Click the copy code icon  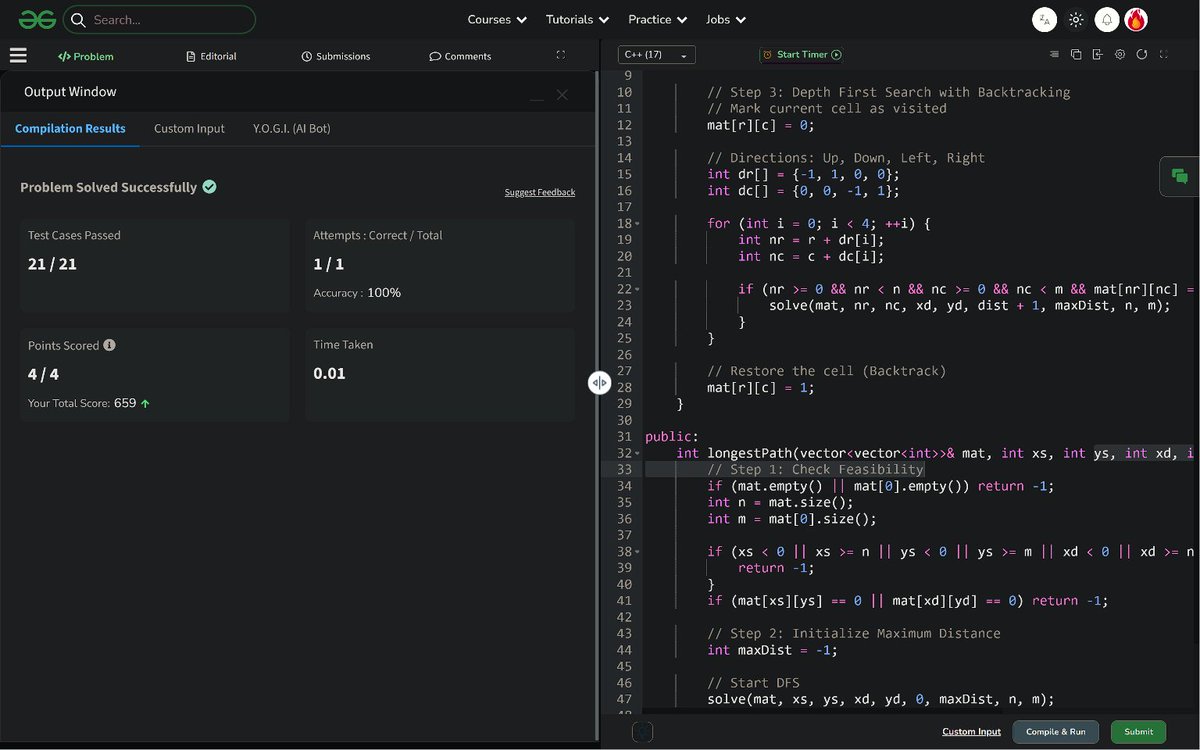[x=1076, y=55]
